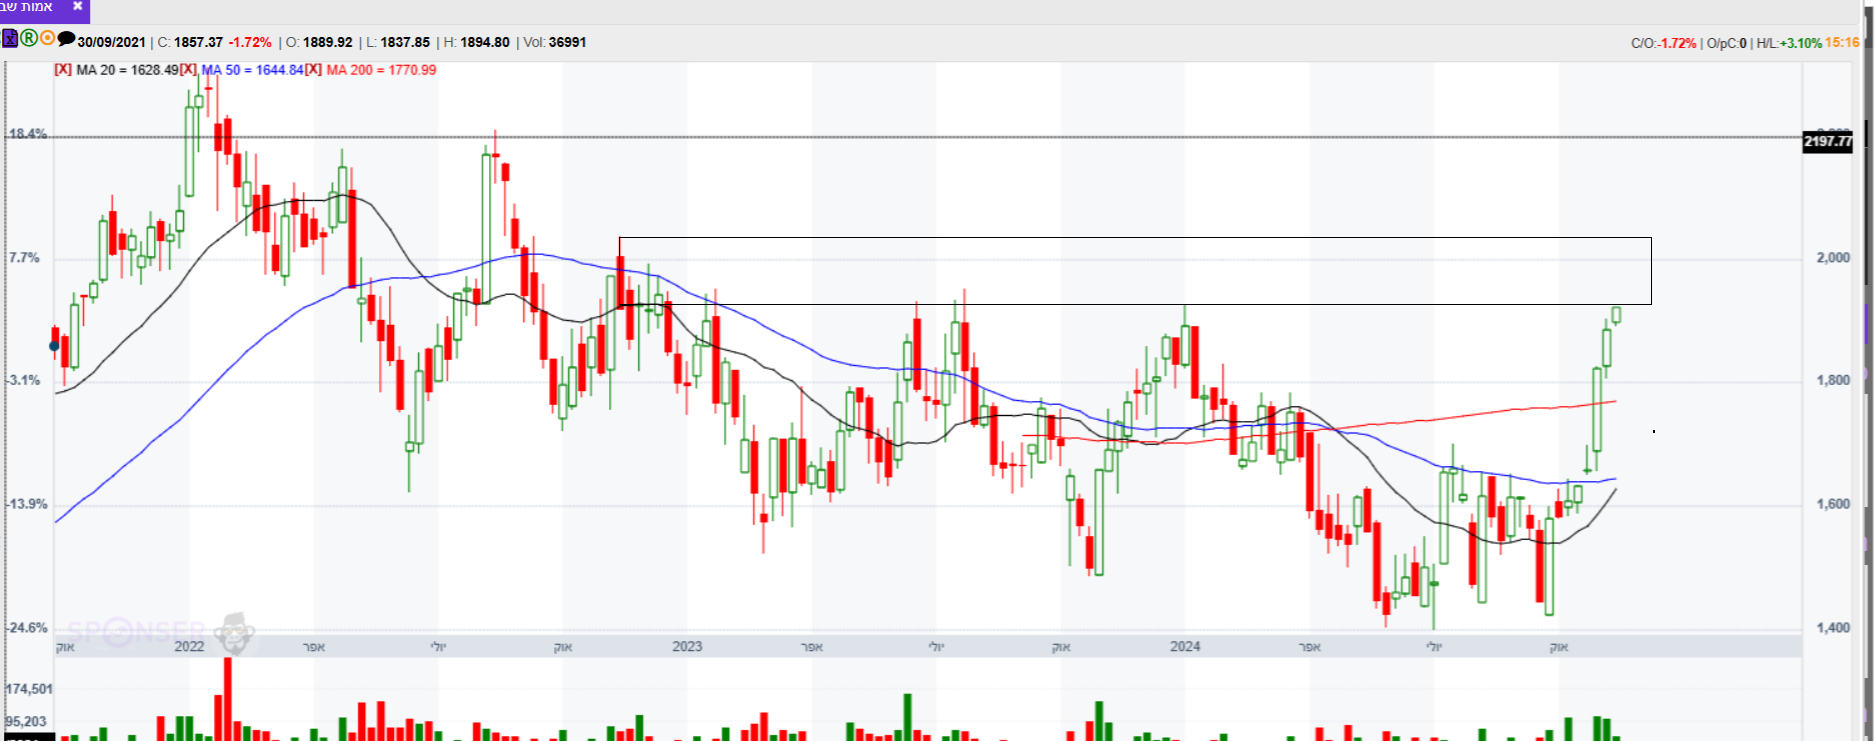Click the green circled R icon
1875x741 pixels.
click(29, 39)
